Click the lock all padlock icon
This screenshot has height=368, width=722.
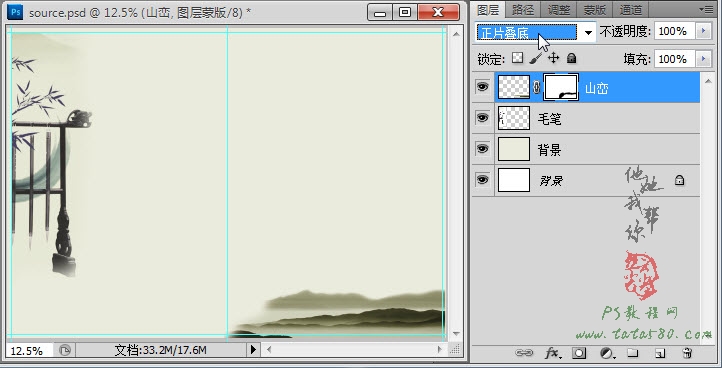571,58
